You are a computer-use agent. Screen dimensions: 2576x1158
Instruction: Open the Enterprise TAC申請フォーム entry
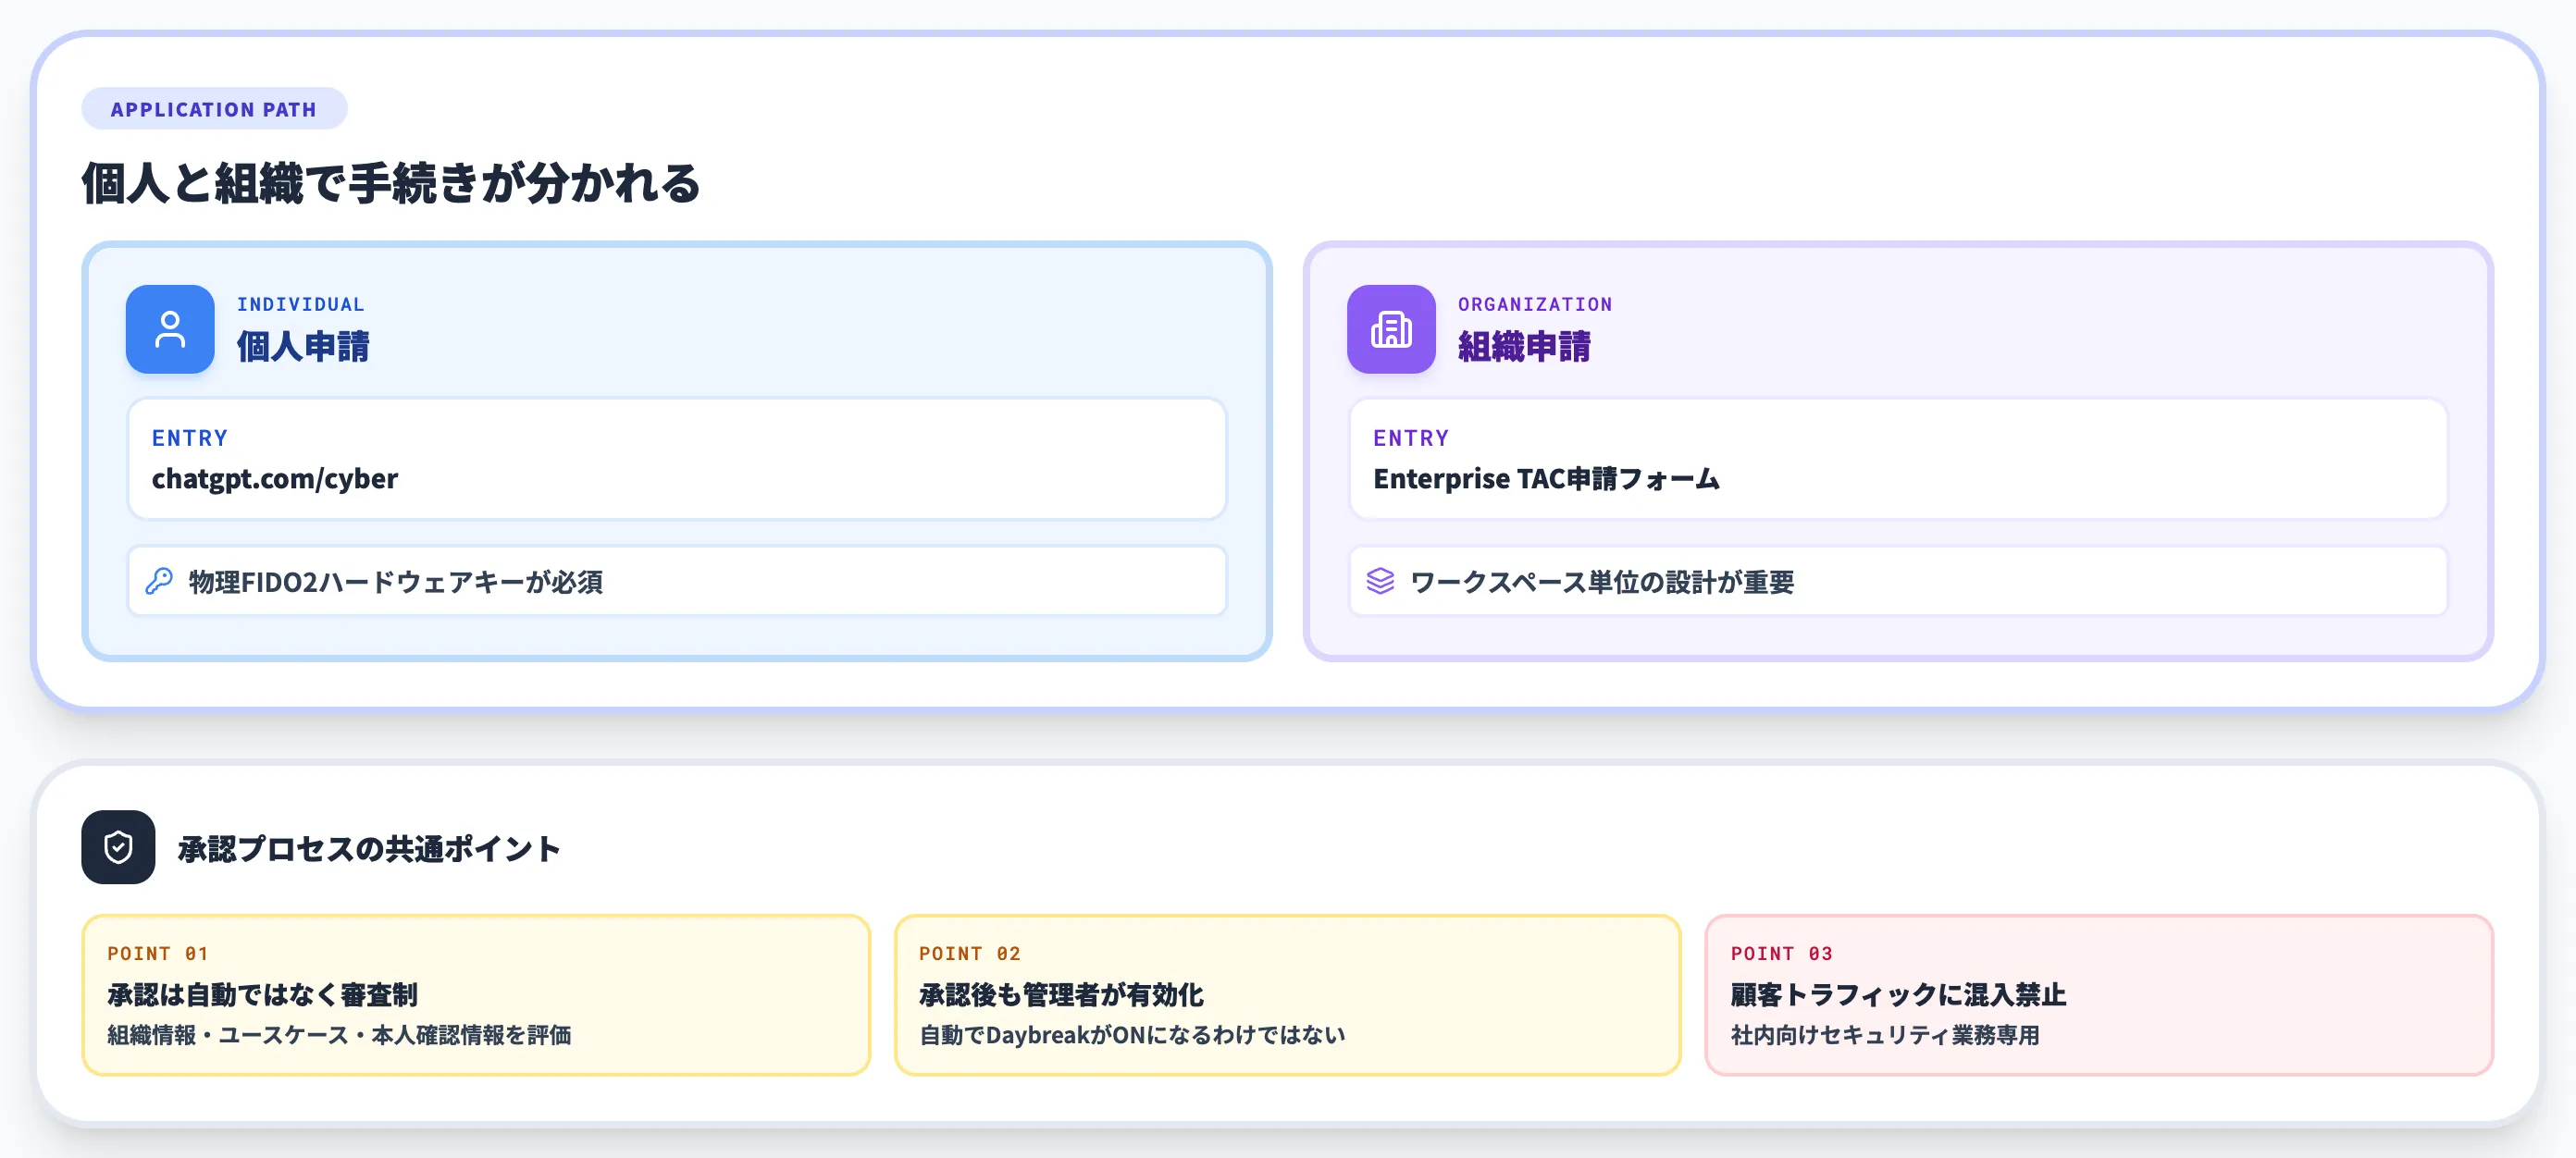coord(1898,459)
